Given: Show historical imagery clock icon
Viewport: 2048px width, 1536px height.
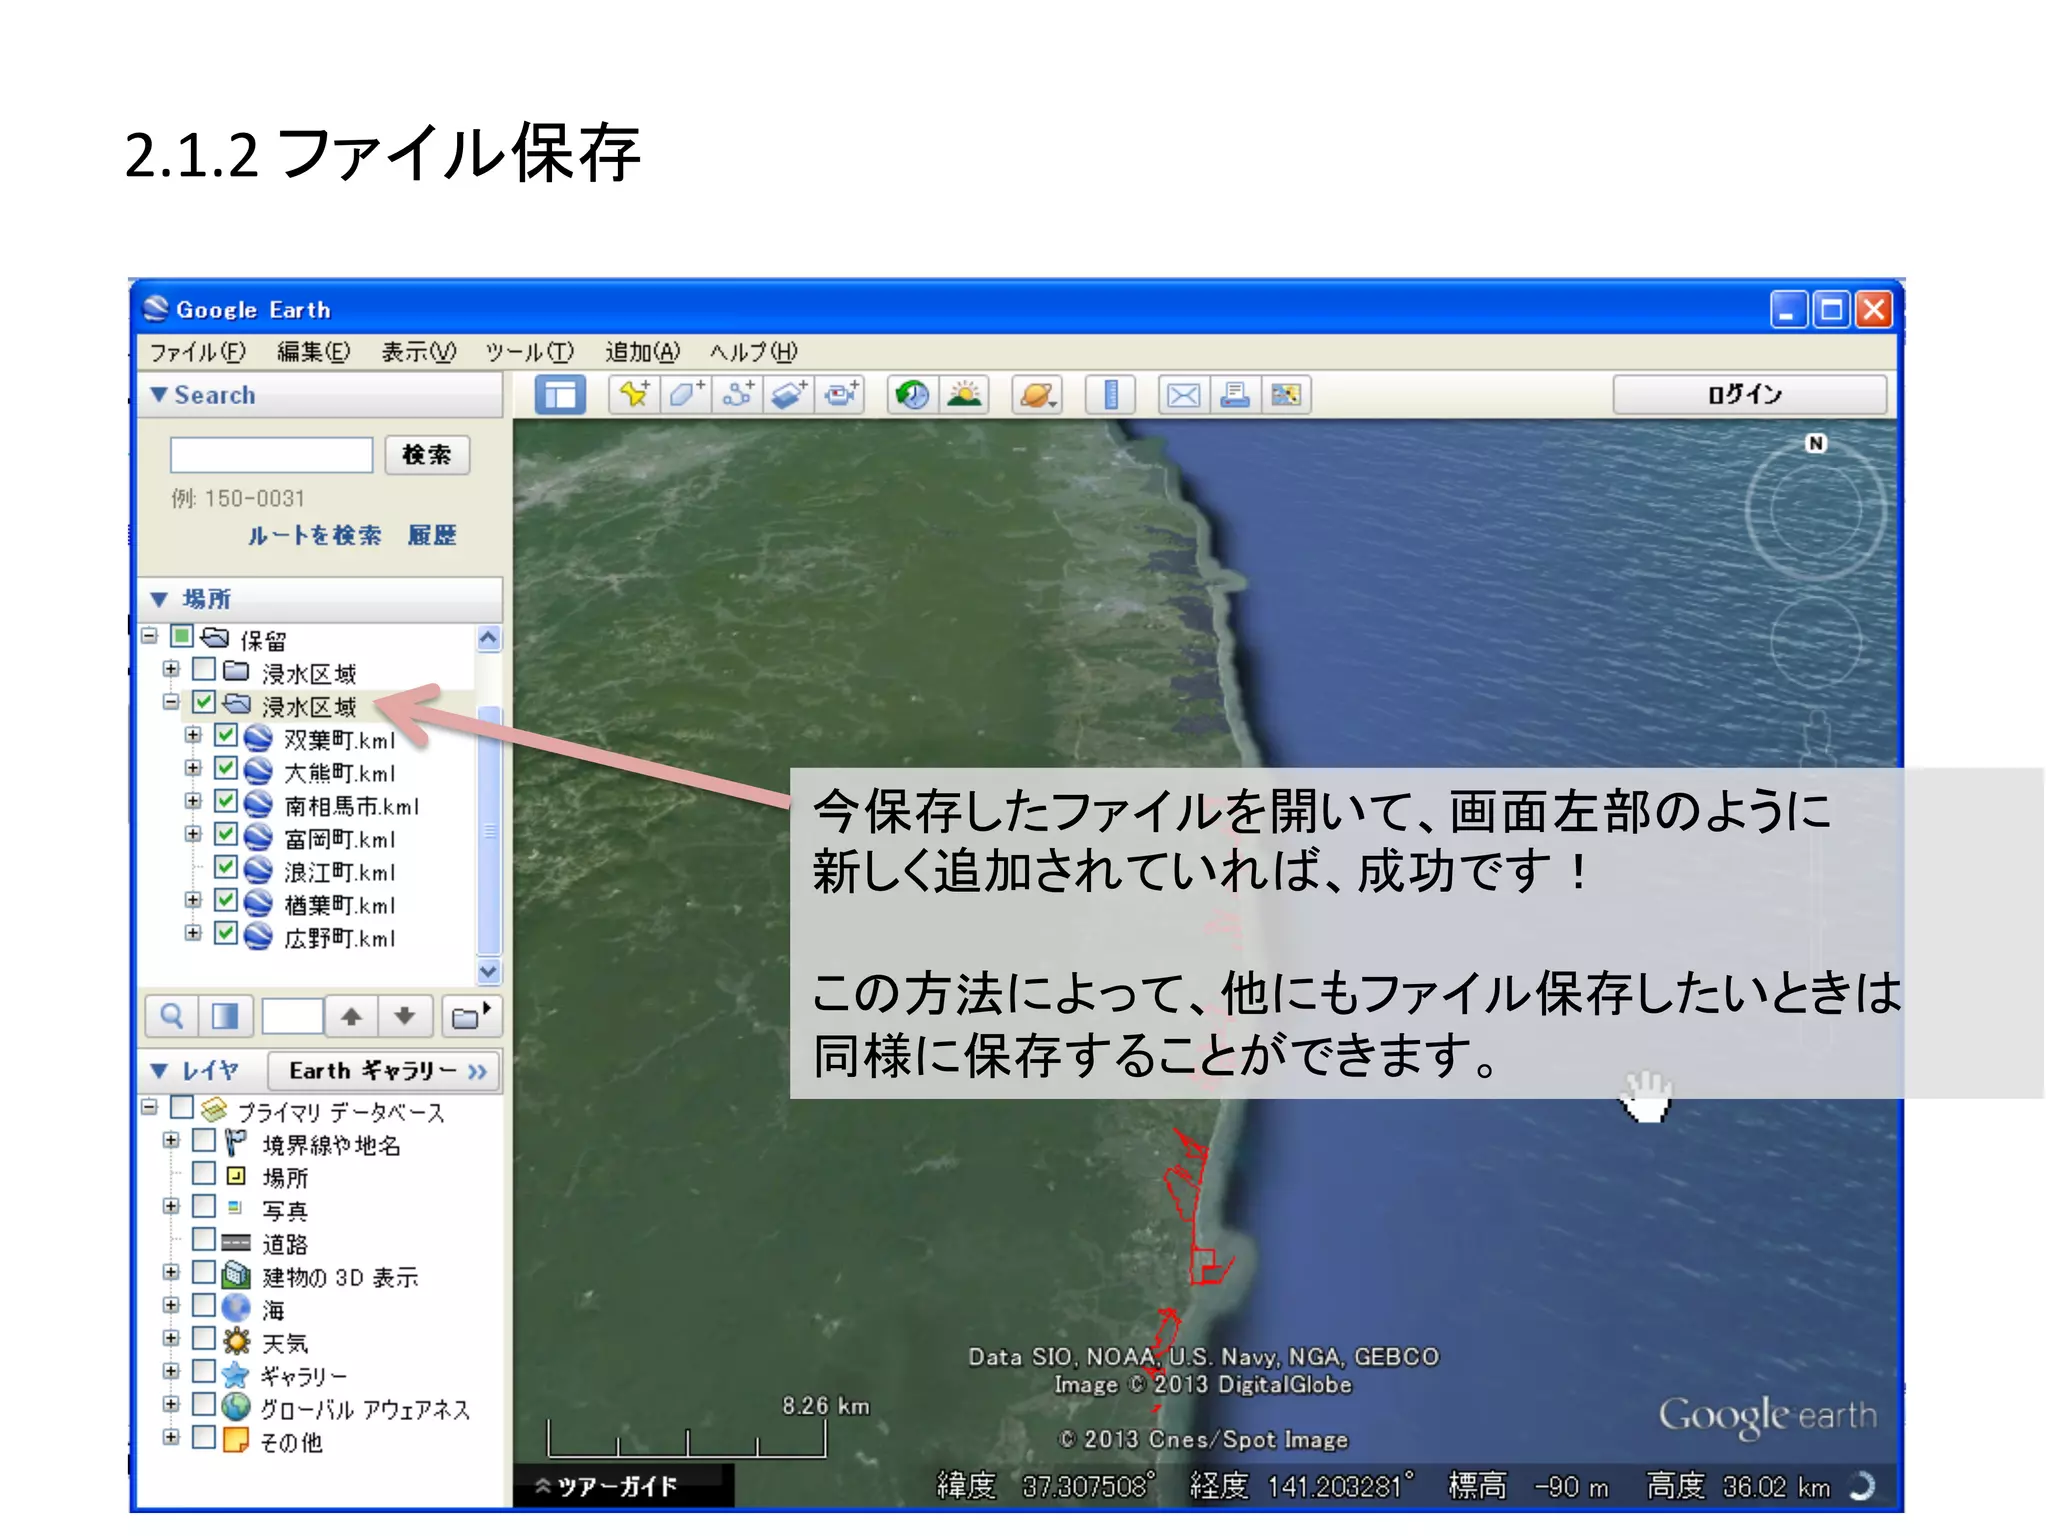Looking at the screenshot, I should tap(912, 395).
